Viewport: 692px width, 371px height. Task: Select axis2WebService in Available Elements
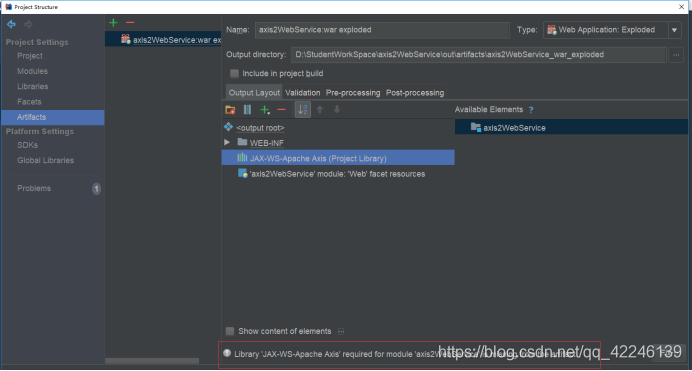571,127
